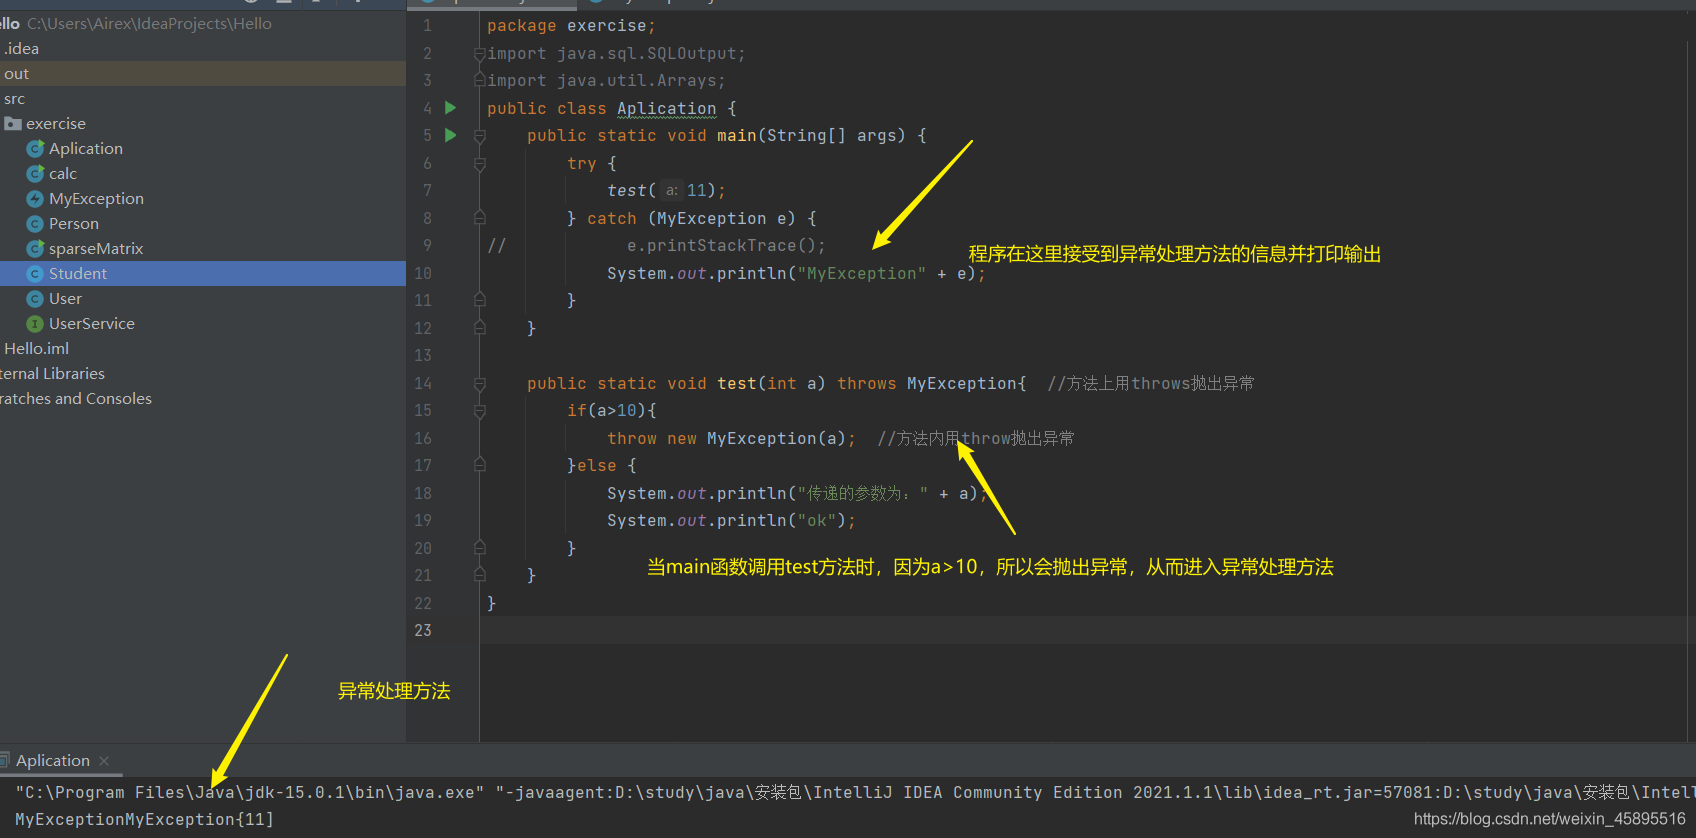Screen dimensions: 1696x838
Task: Open the Aplication class in the project tree
Action: [86, 148]
